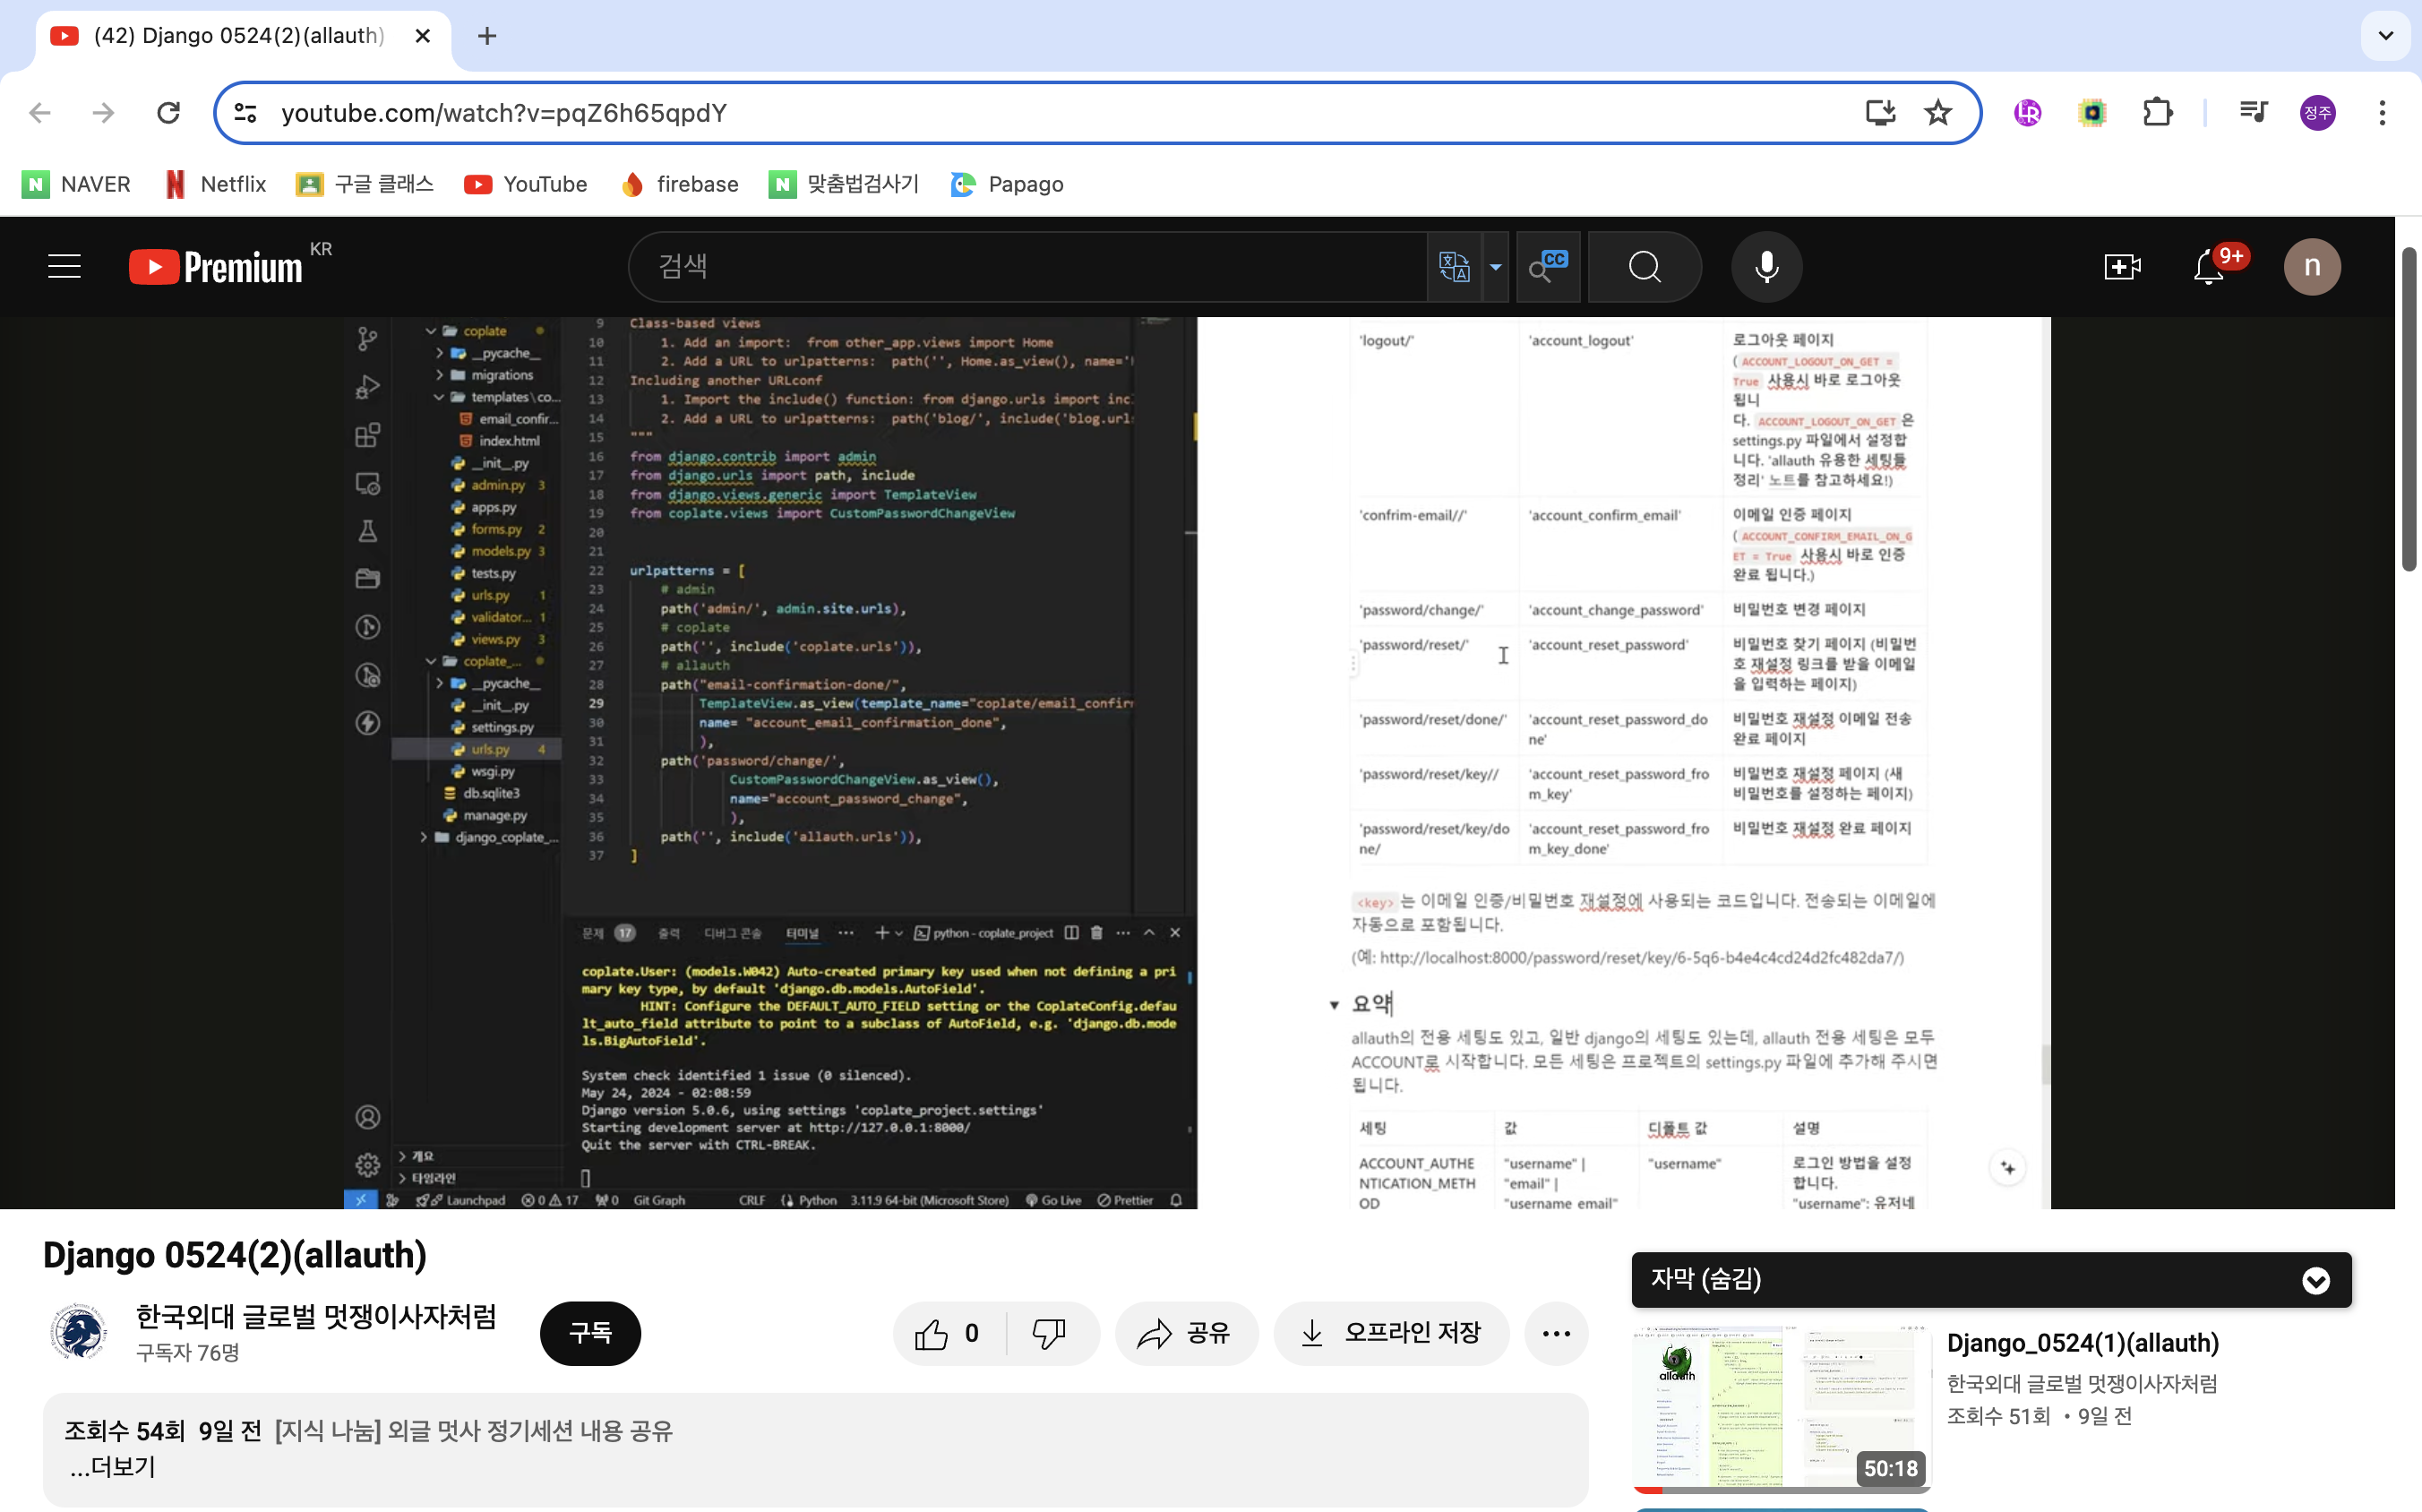
Task: Dislike the video with thumbs down
Action: 1049,1333
